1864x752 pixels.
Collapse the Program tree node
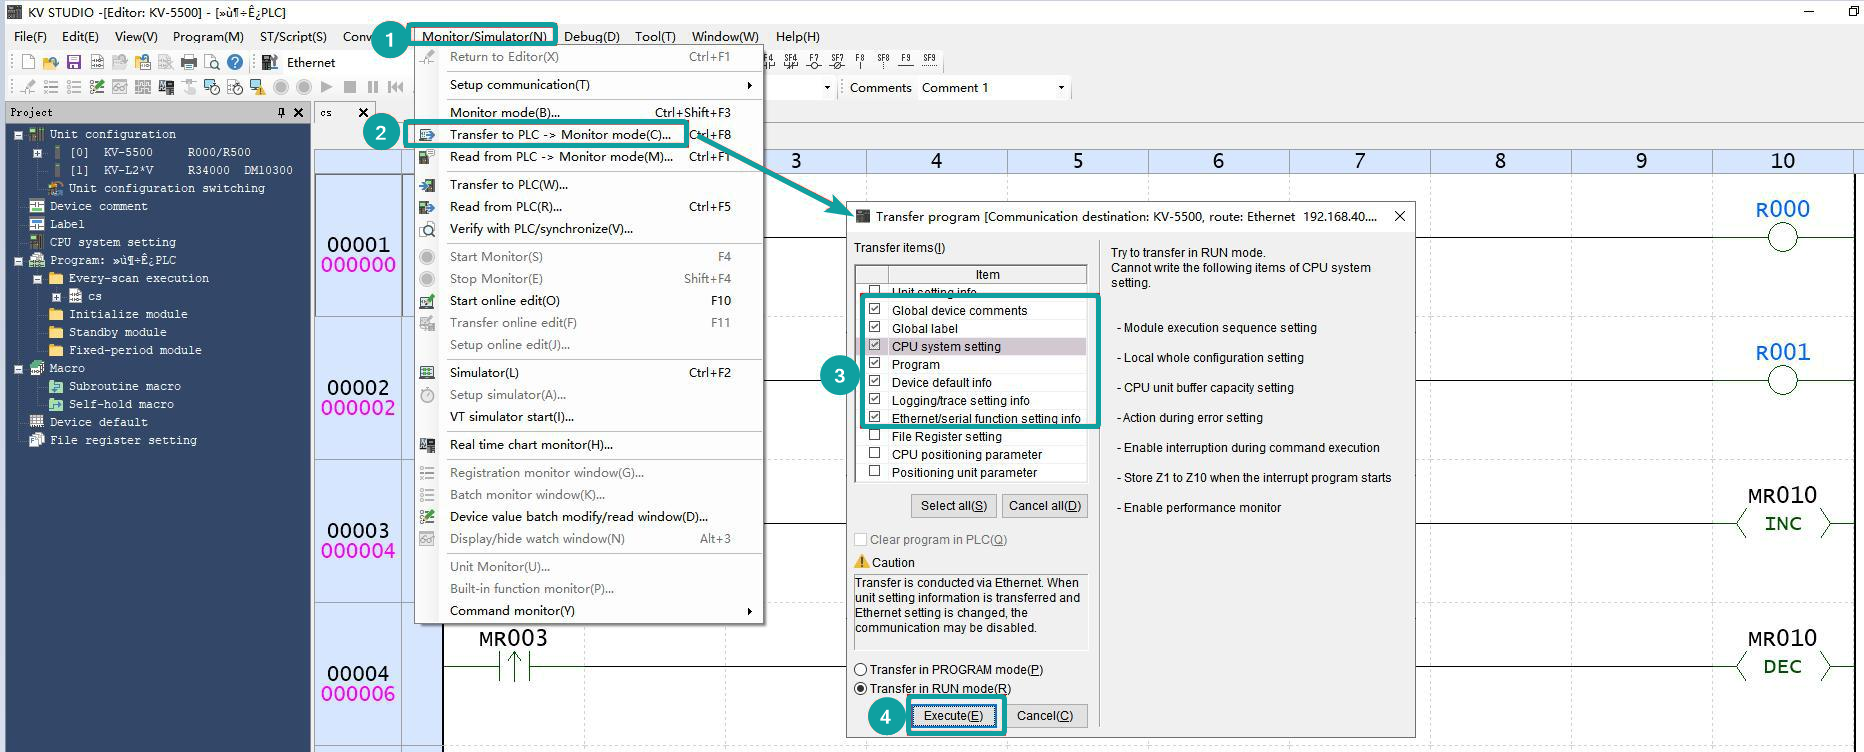[x=18, y=260]
